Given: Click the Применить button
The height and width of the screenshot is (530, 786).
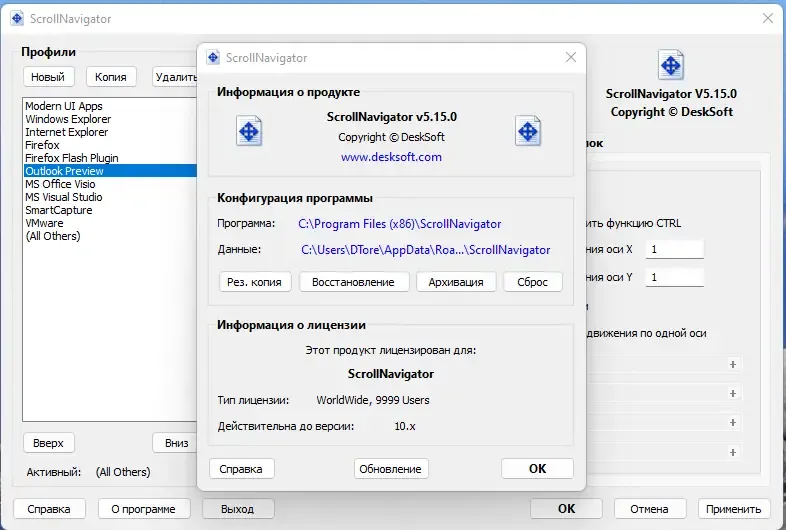Looking at the screenshot, I should [x=734, y=509].
